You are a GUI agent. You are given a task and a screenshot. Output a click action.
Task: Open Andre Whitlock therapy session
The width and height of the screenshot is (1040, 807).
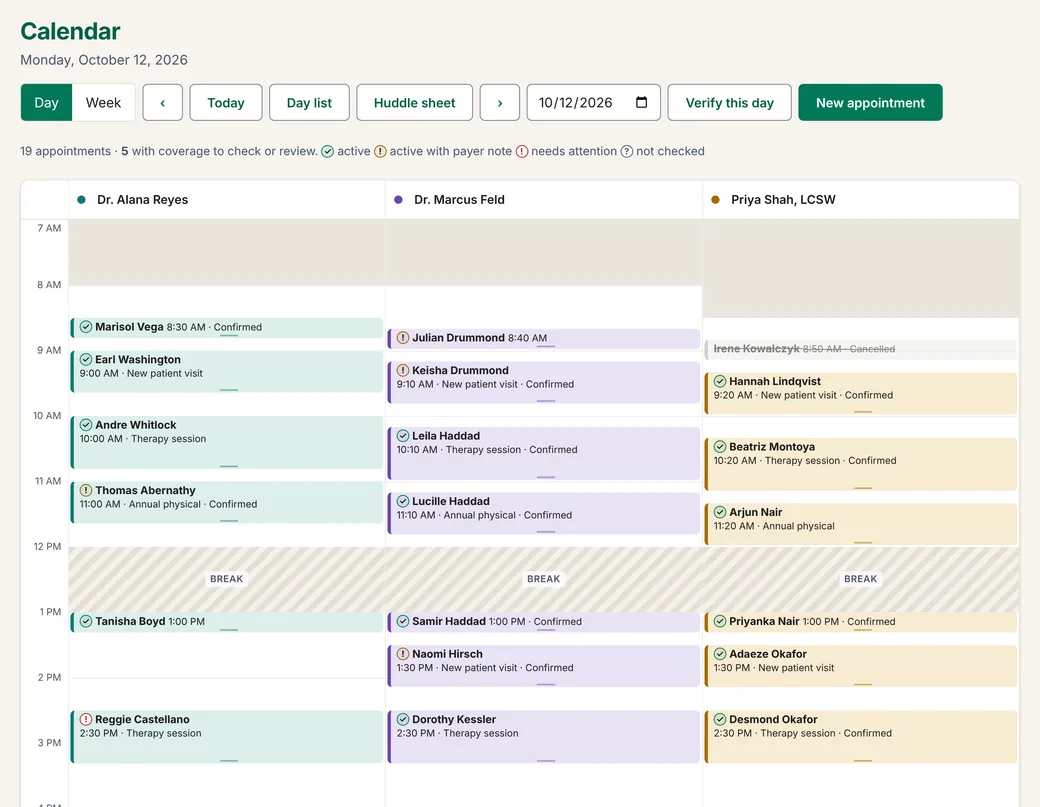[227, 442]
